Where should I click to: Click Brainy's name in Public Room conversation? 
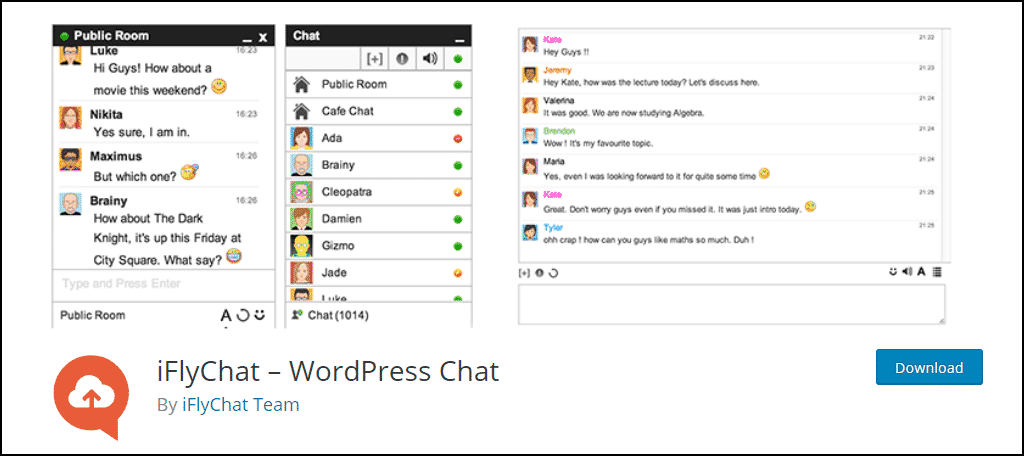point(108,201)
